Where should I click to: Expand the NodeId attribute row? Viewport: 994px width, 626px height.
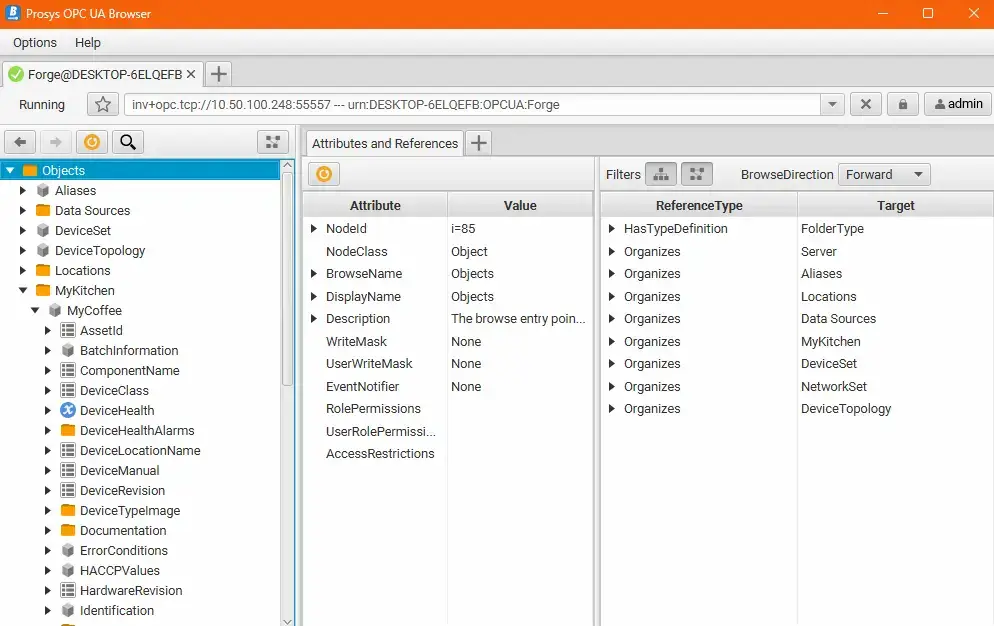point(314,228)
